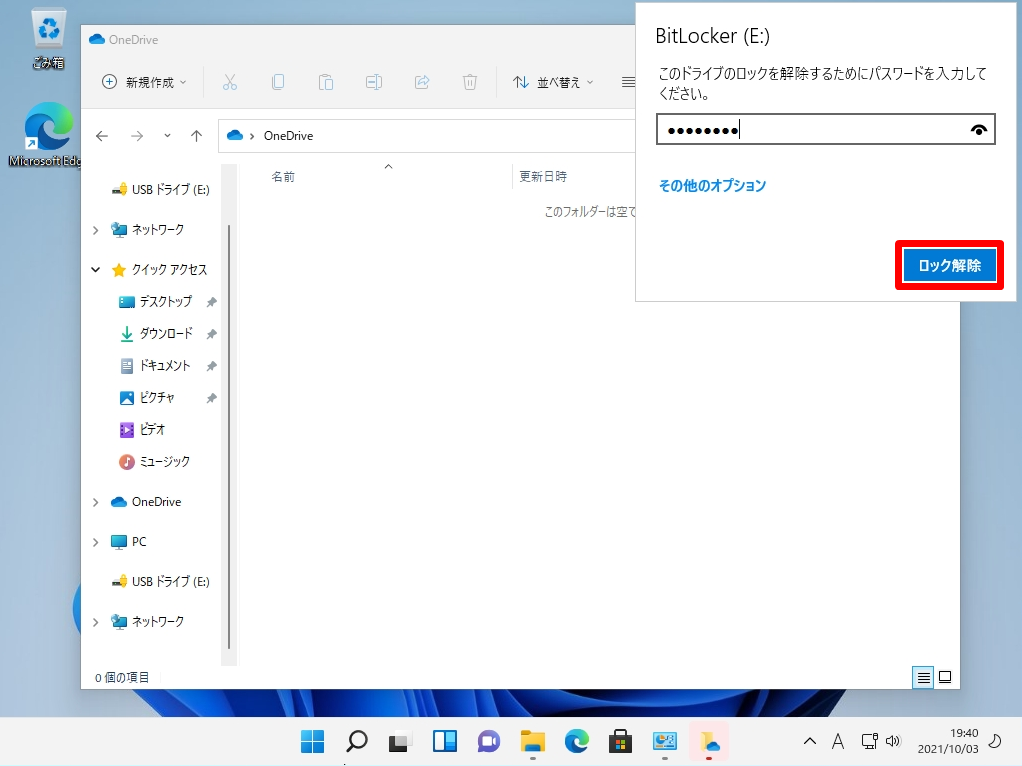Click the ドキュメント pin icon

tap(211, 366)
